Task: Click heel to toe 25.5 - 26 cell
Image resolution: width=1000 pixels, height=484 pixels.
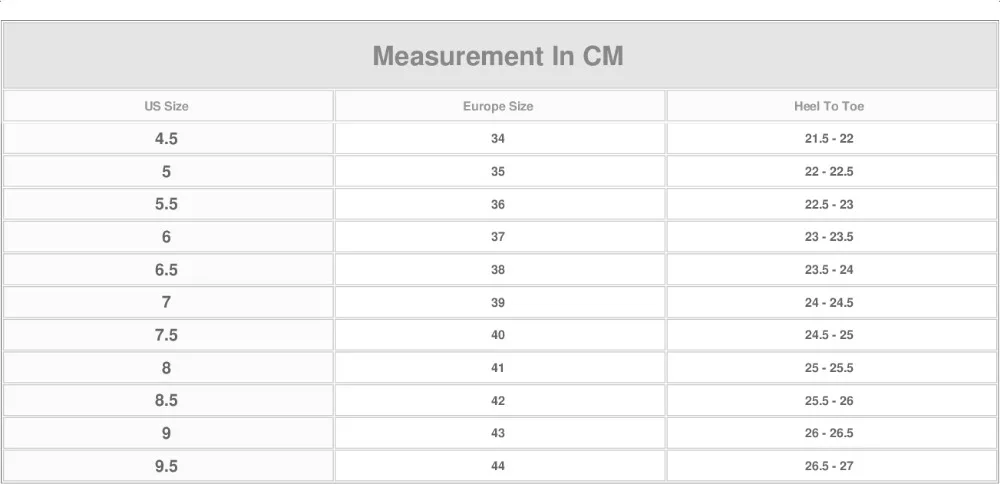Action: point(829,400)
